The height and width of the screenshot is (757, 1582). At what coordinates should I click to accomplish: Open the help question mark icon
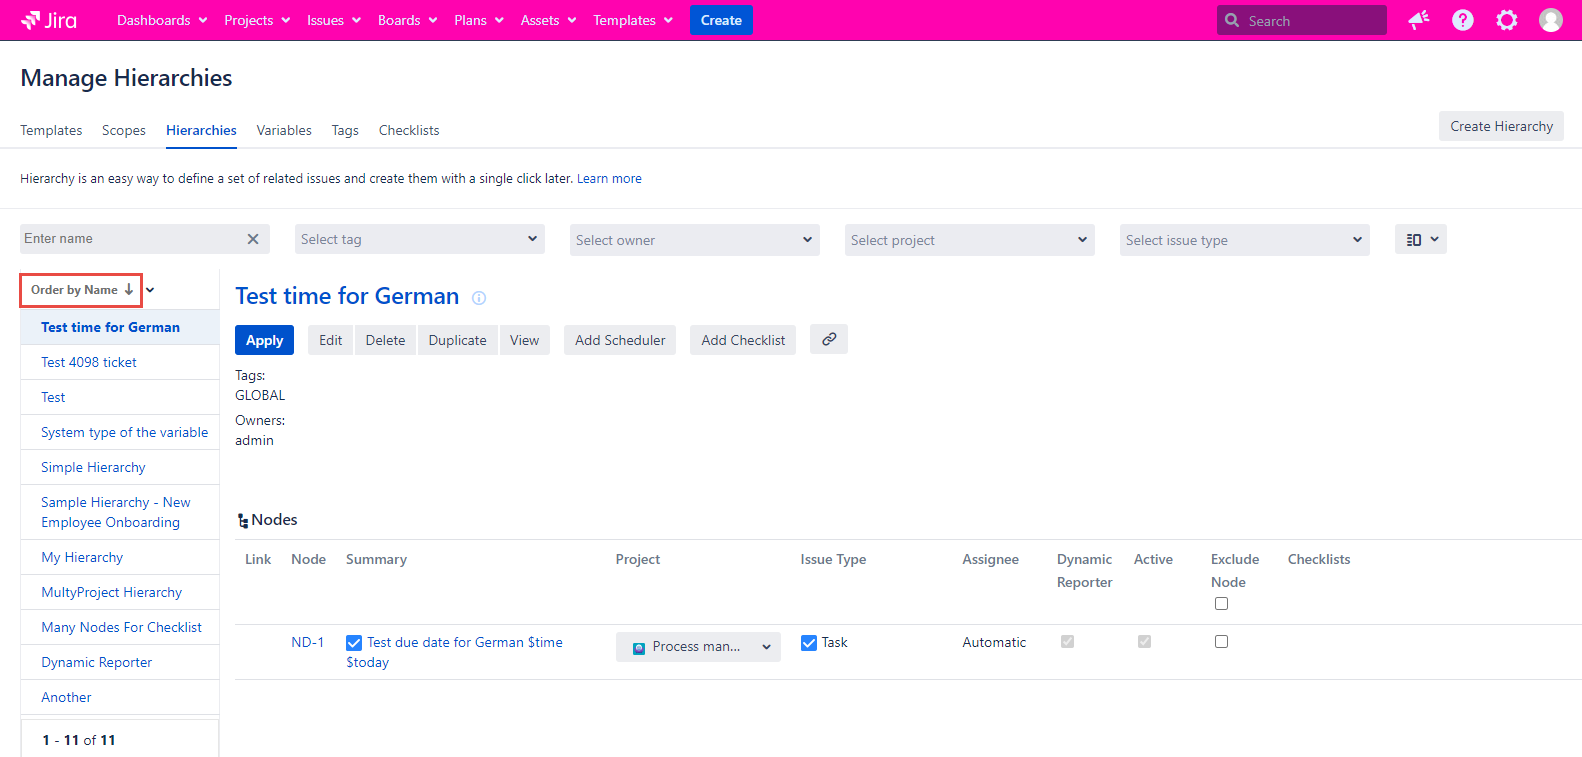coord(1462,20)
